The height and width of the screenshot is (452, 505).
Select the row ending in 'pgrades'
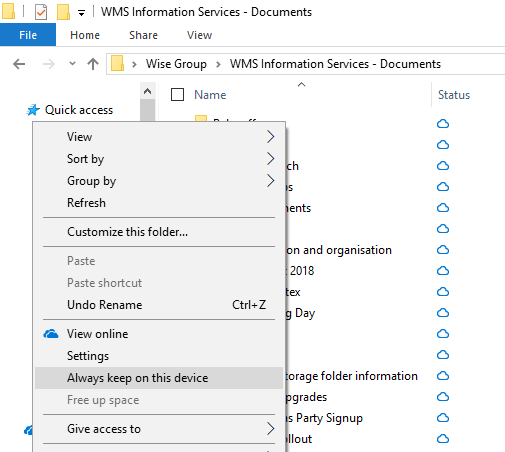pos(306,397)
